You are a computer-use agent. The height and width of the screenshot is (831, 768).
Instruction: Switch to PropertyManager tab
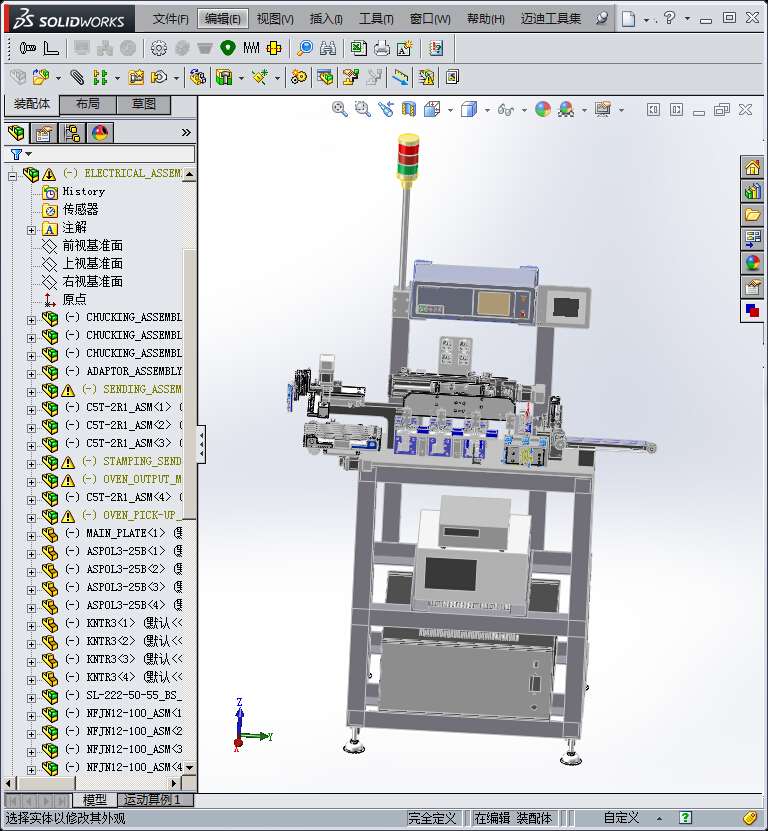pos(43,132)
